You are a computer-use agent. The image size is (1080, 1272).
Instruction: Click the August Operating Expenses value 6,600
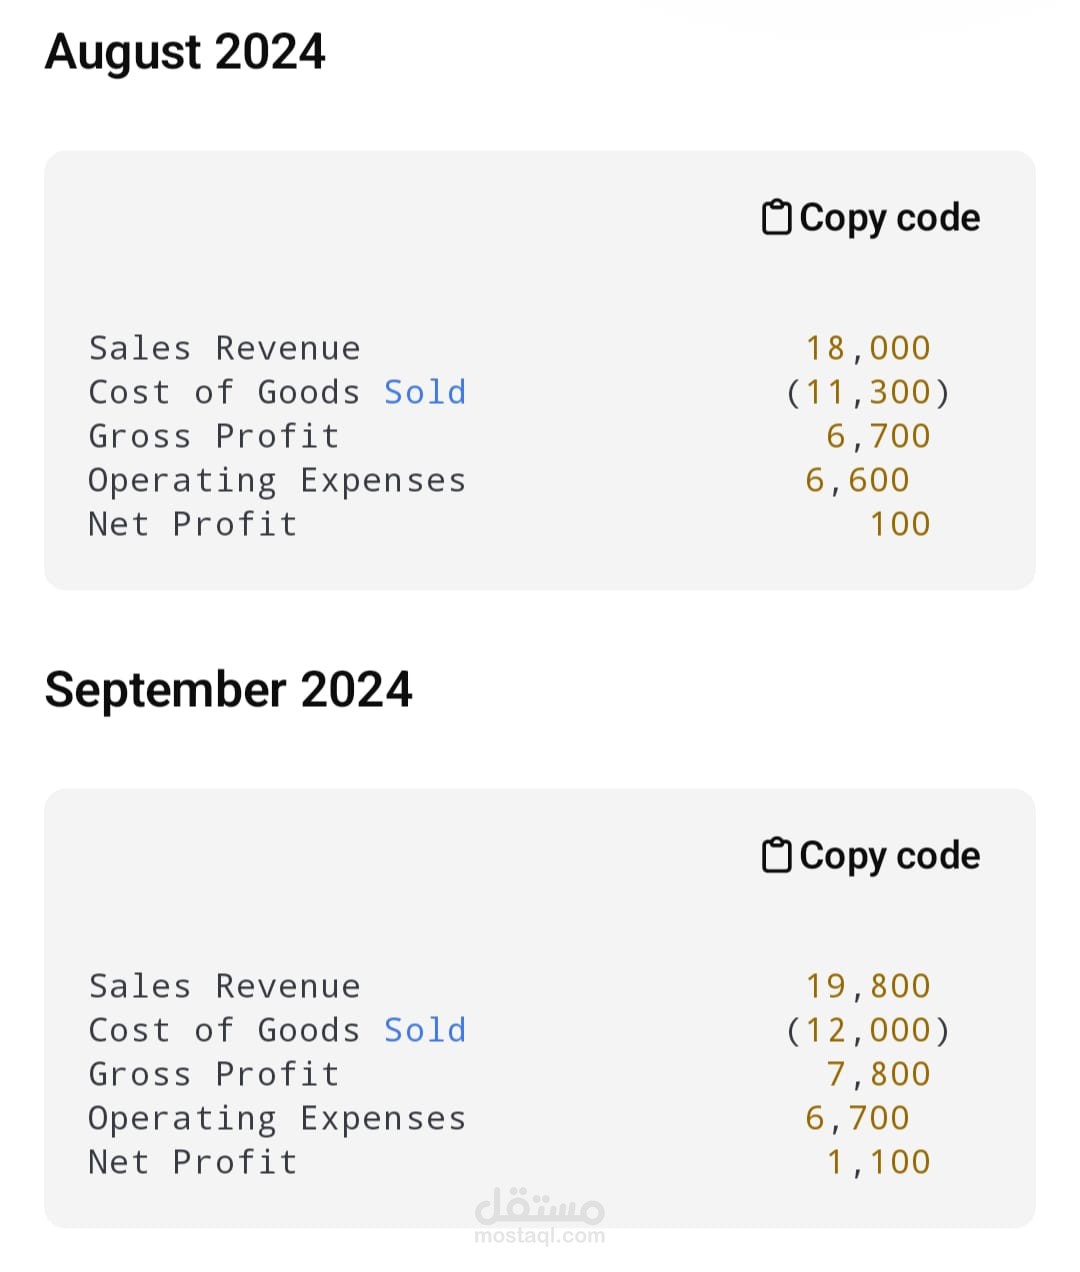tap(857, 480)
